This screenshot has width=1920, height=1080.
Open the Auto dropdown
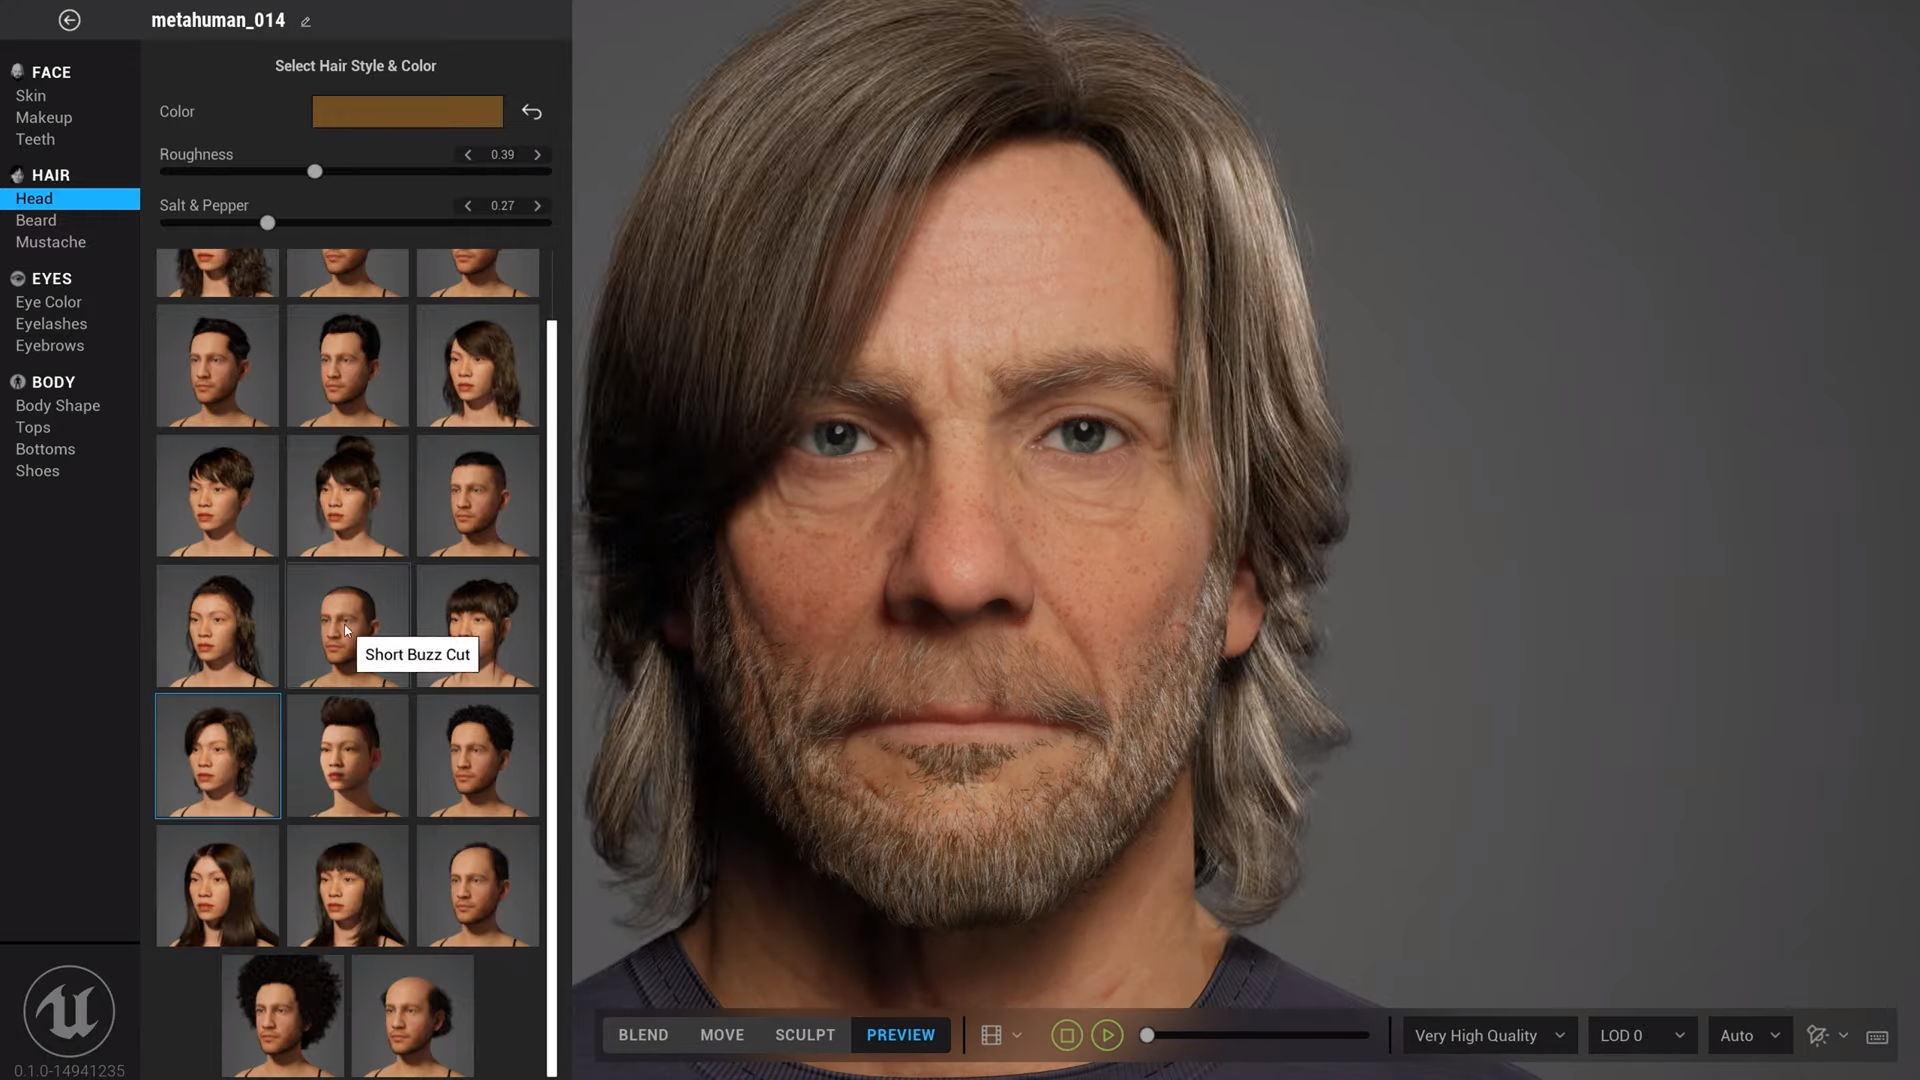point(1750,1035)
